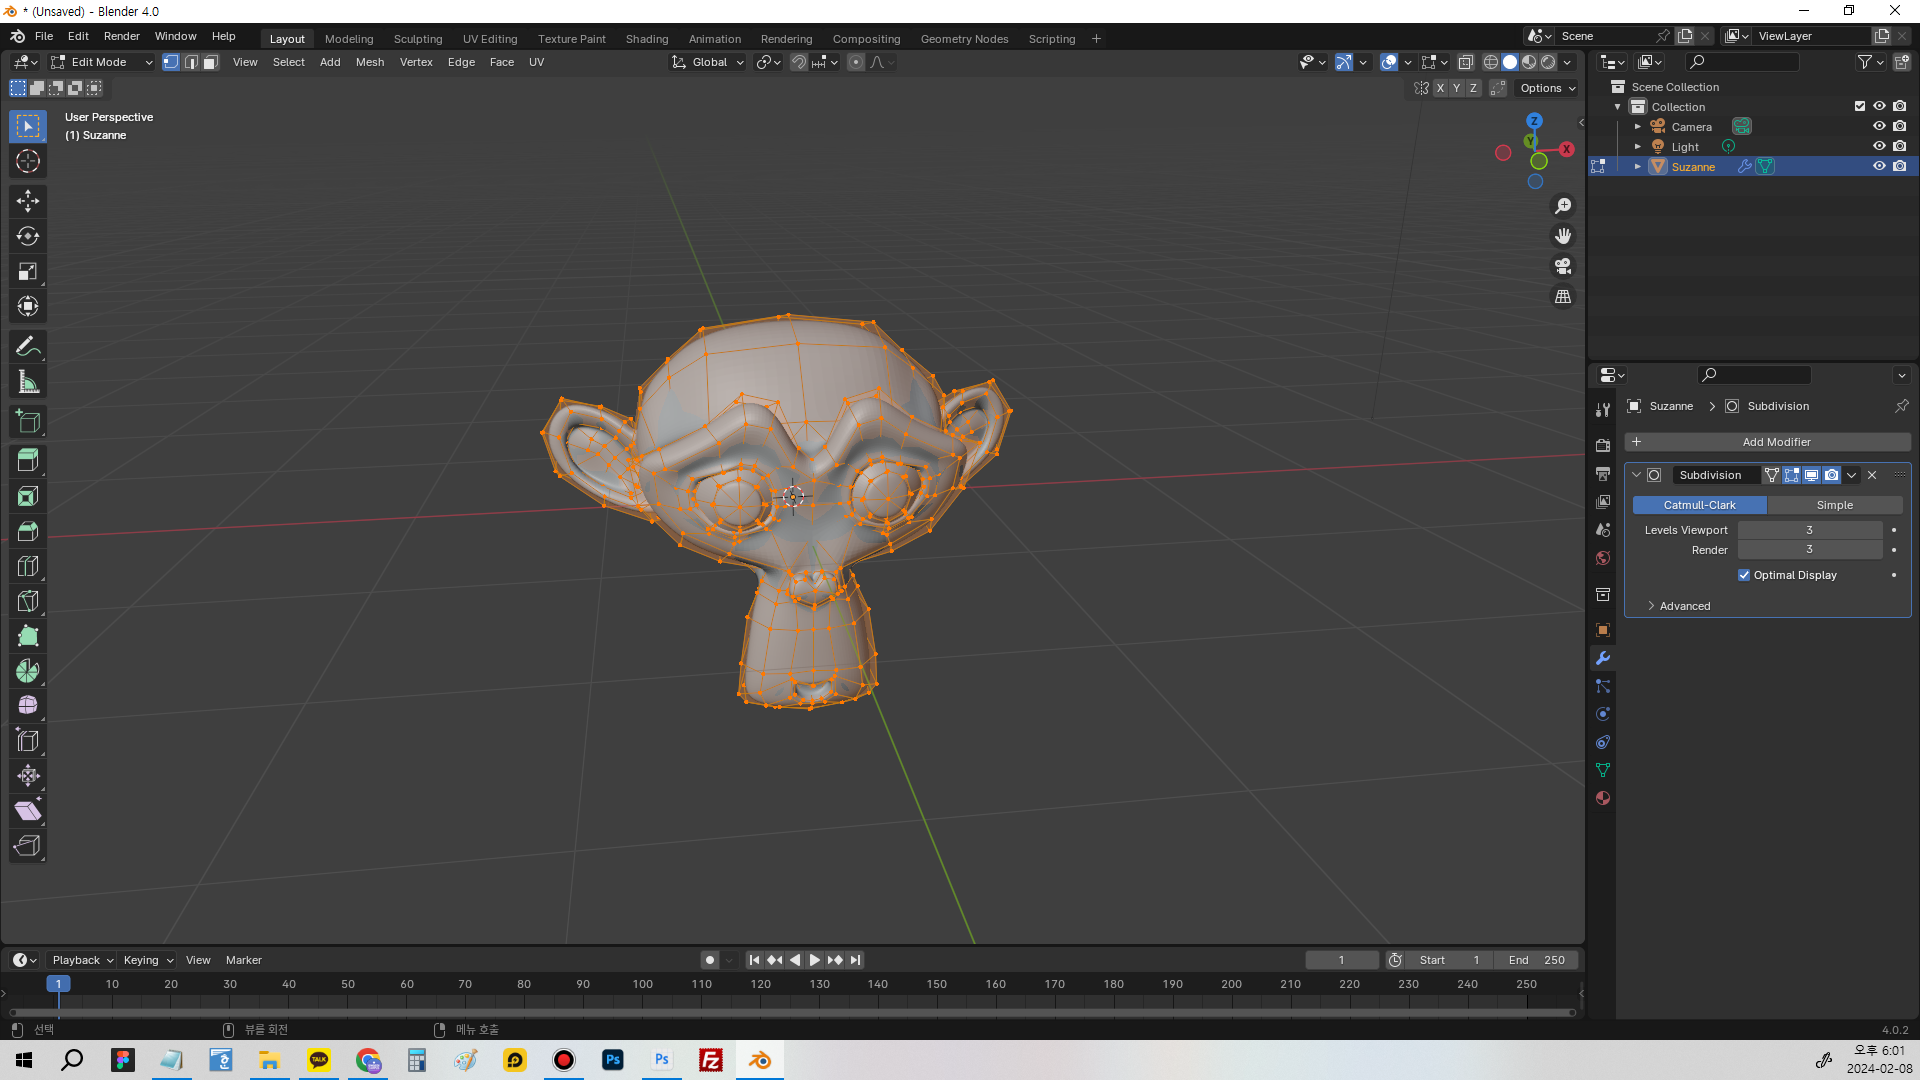The height and width of the screenshot is (1080, 1920).
Task: Select the Smooth tool
Action: click(28, 706)
